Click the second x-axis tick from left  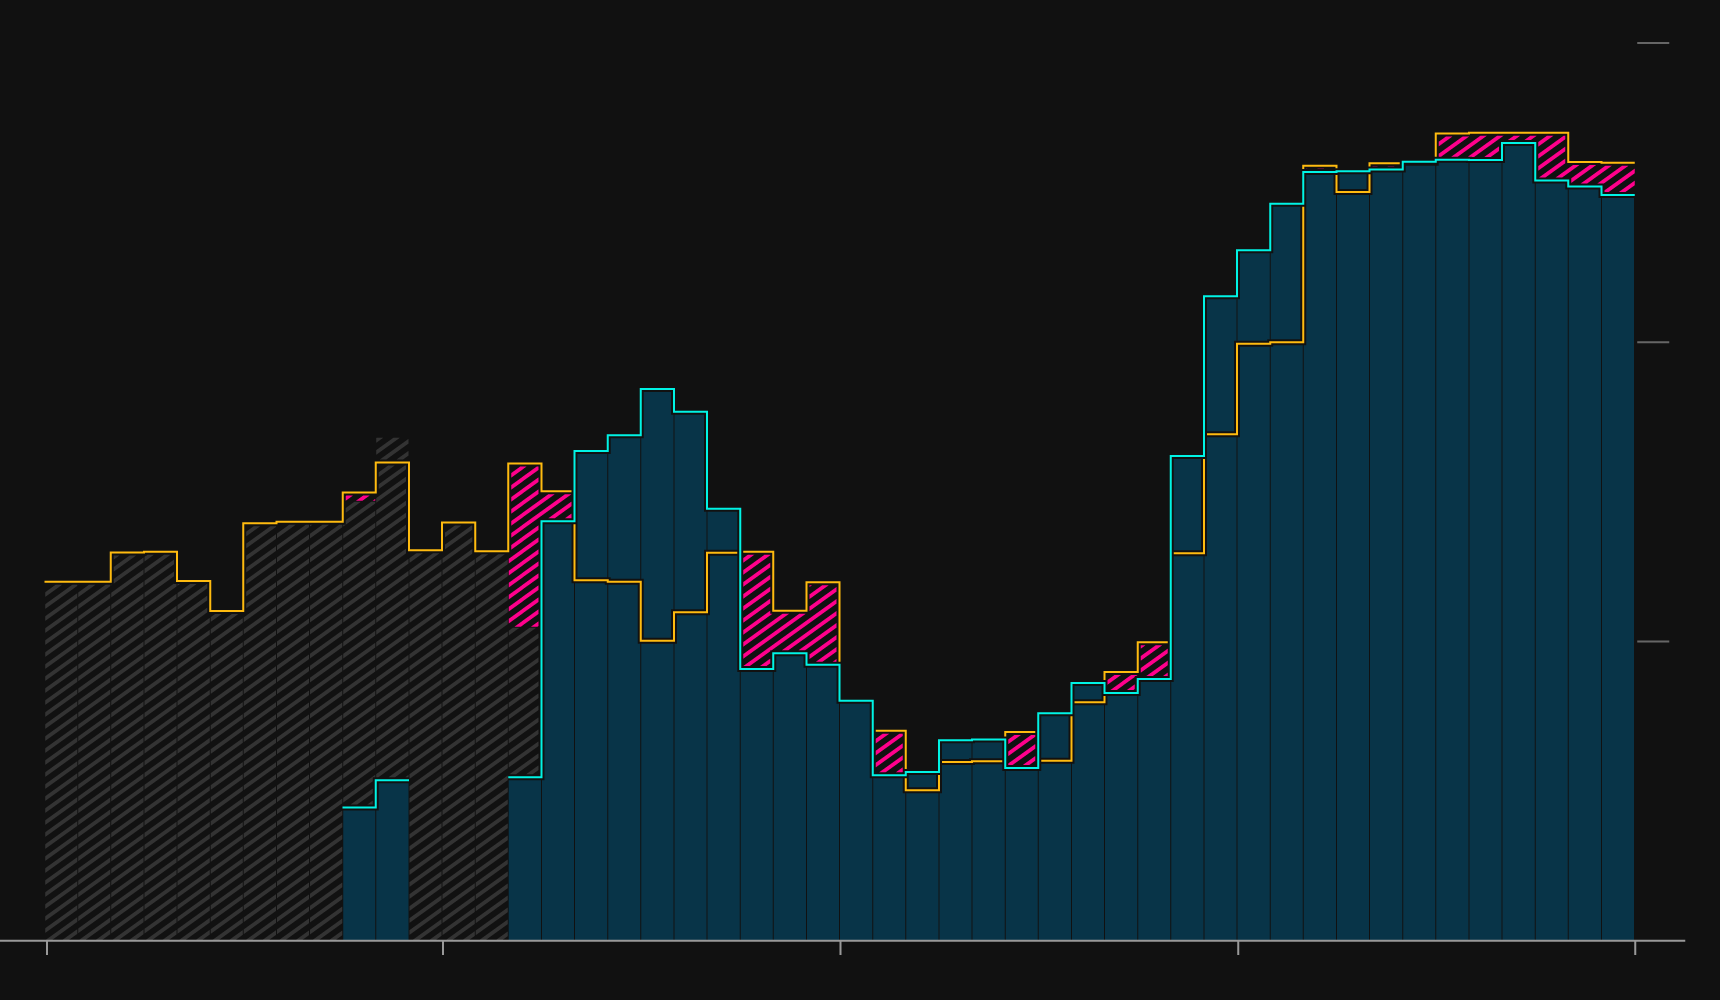pyautogui.click(x=443, y=947)
